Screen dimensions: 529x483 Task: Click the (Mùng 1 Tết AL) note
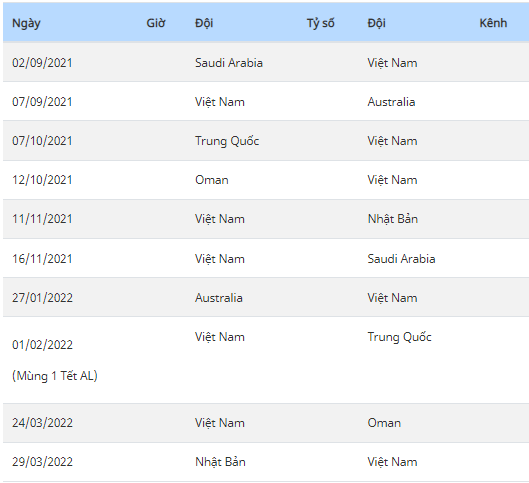55,376
